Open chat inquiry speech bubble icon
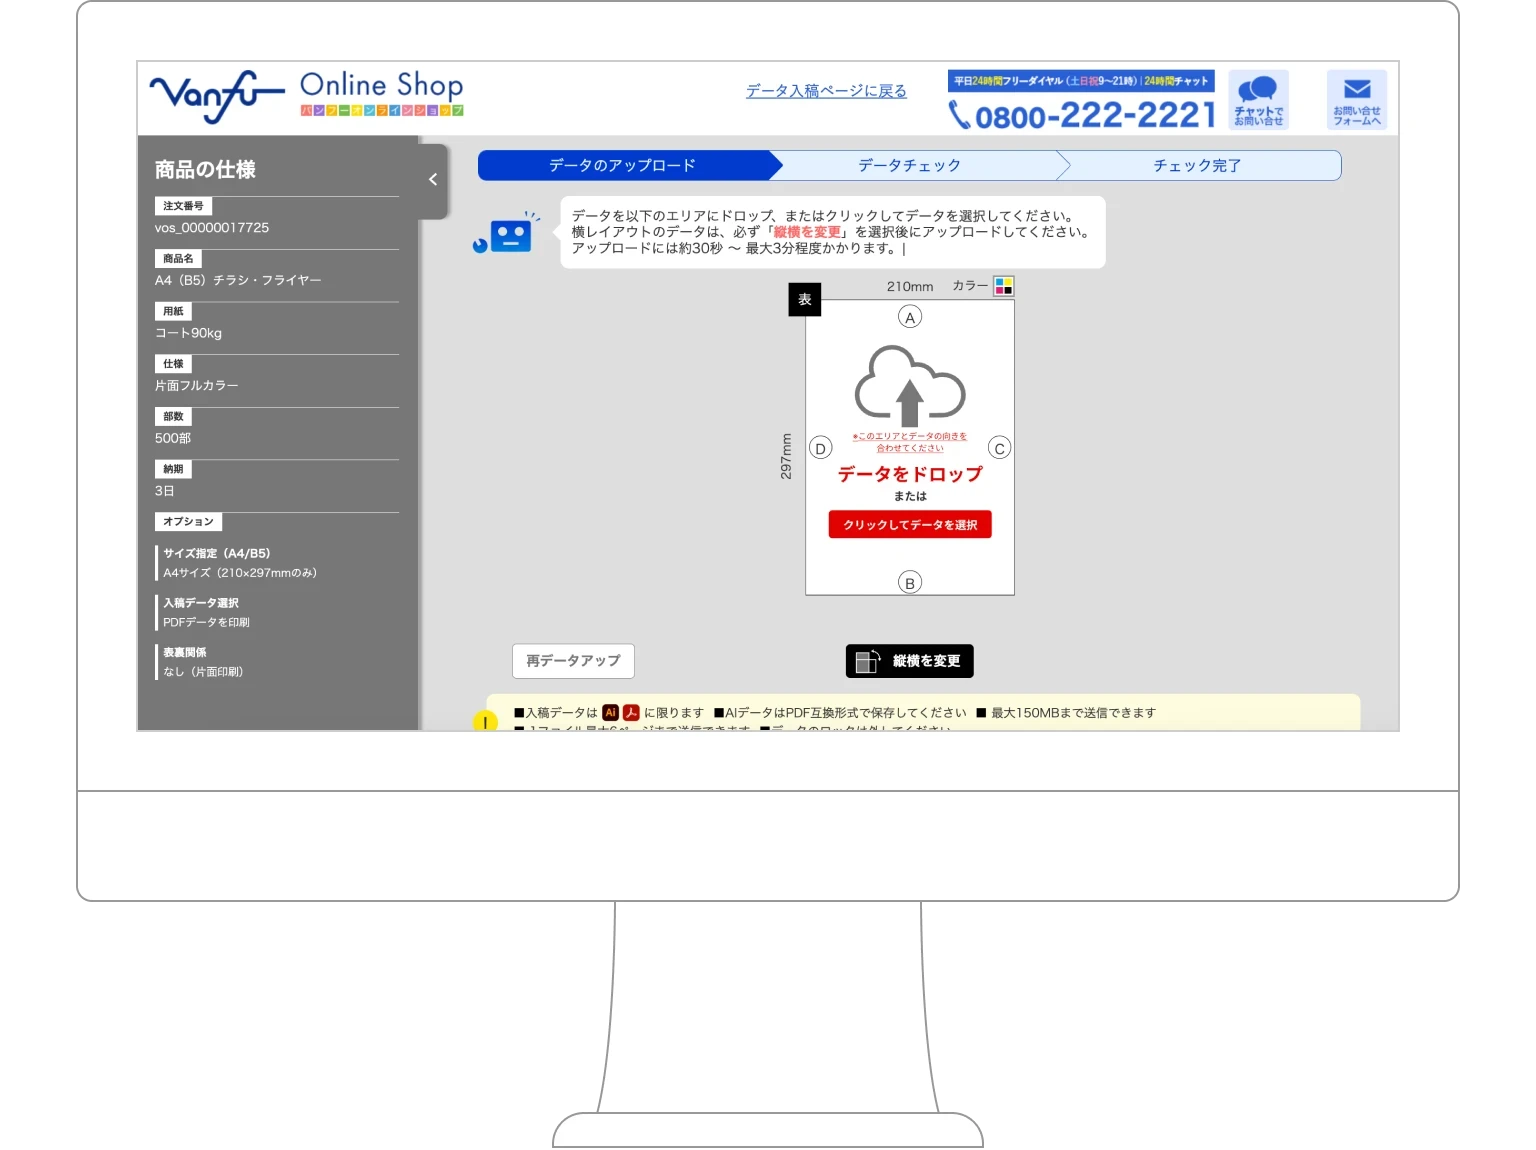 click(1258, 99)
